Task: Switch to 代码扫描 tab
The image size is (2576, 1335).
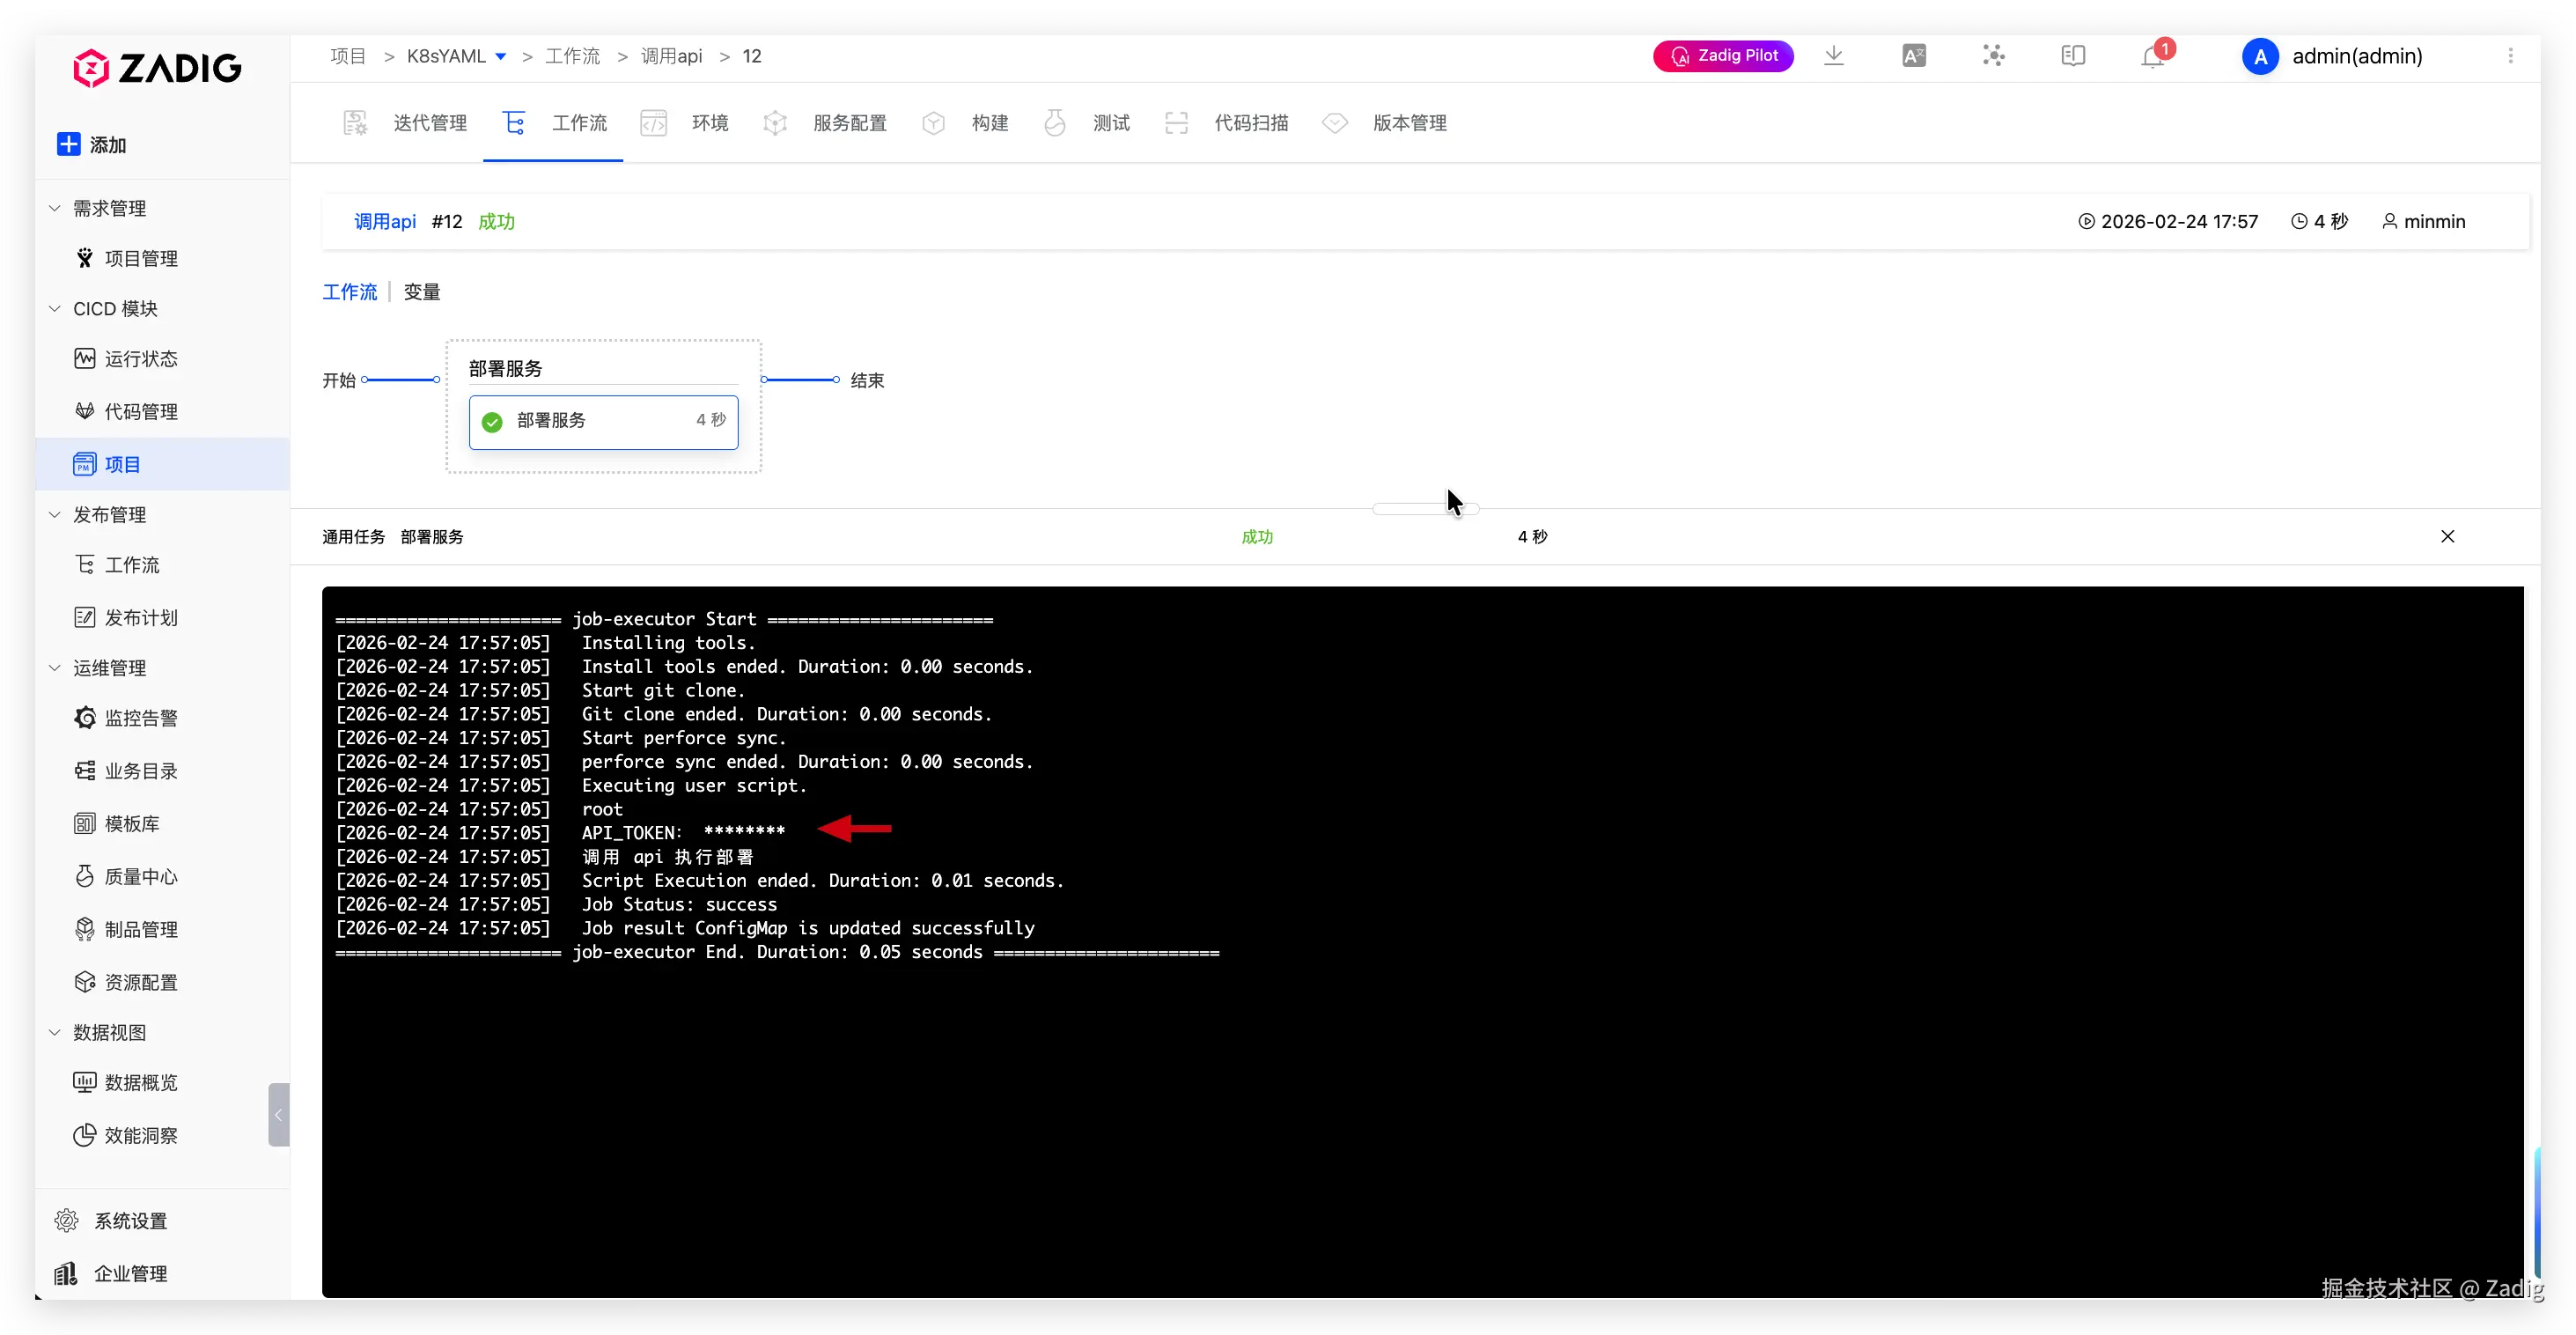Action: click(1226, 123)
